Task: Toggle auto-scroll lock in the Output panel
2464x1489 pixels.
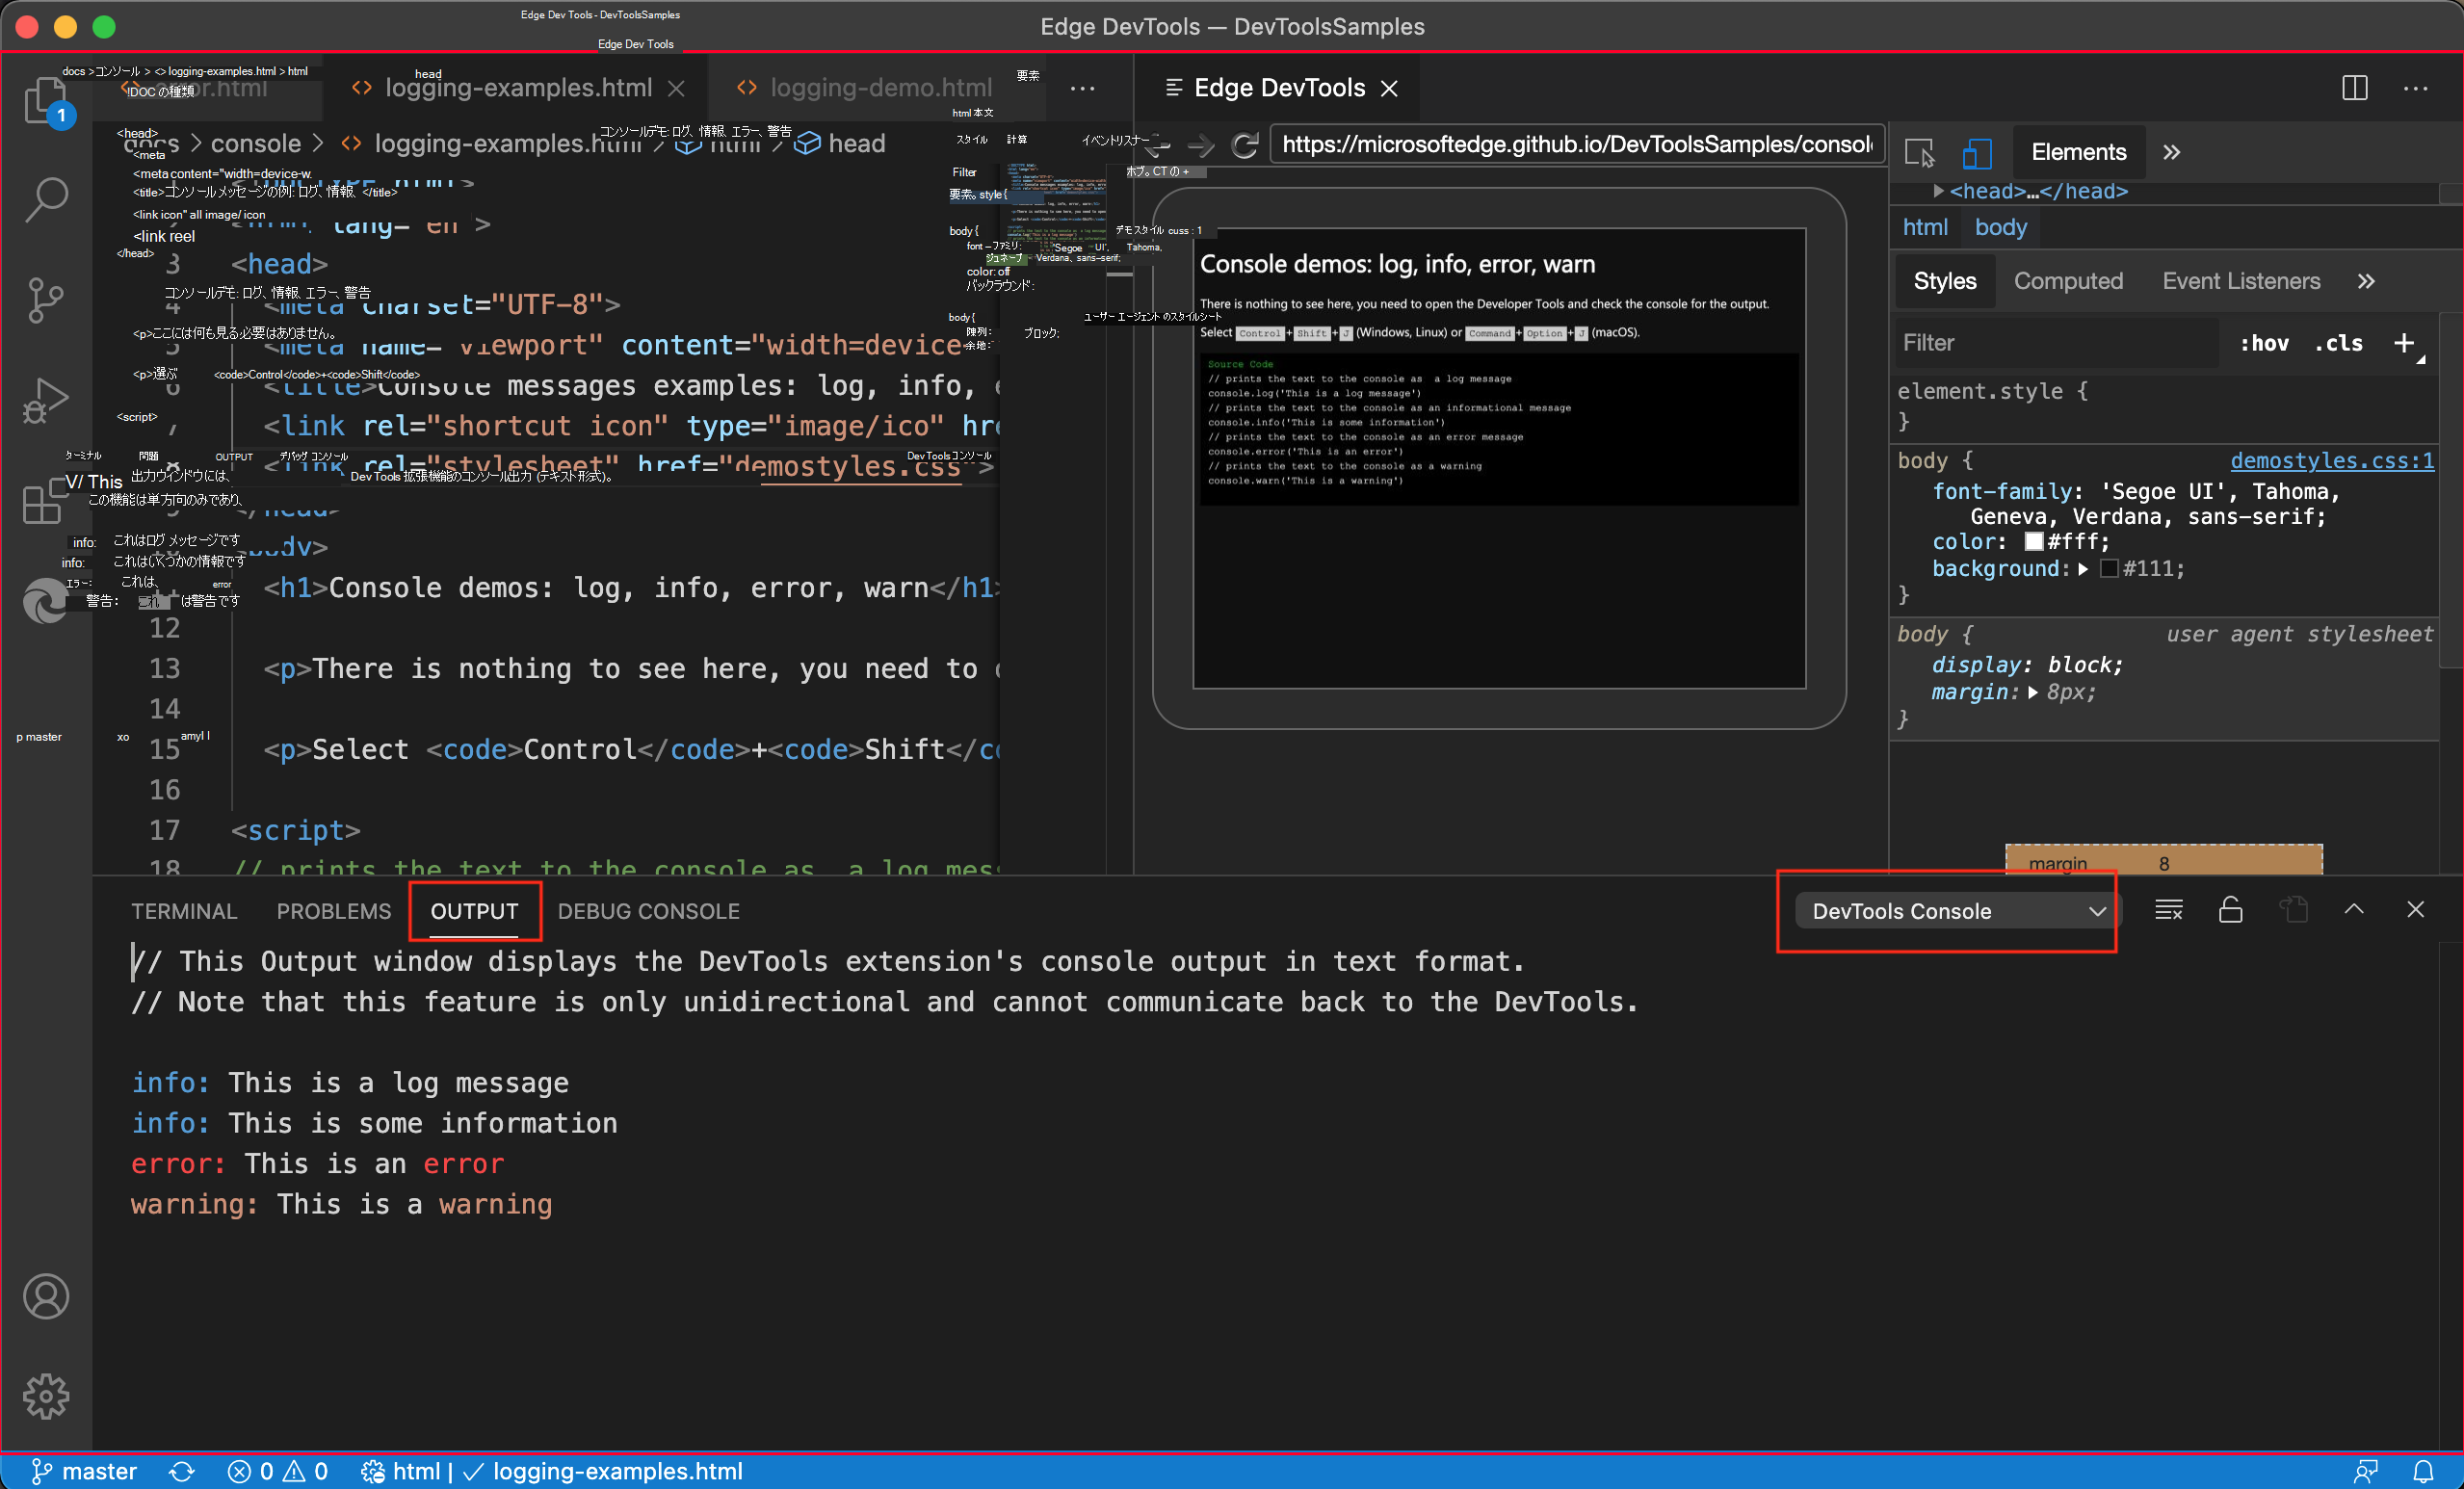Action: pos(2231,910)
